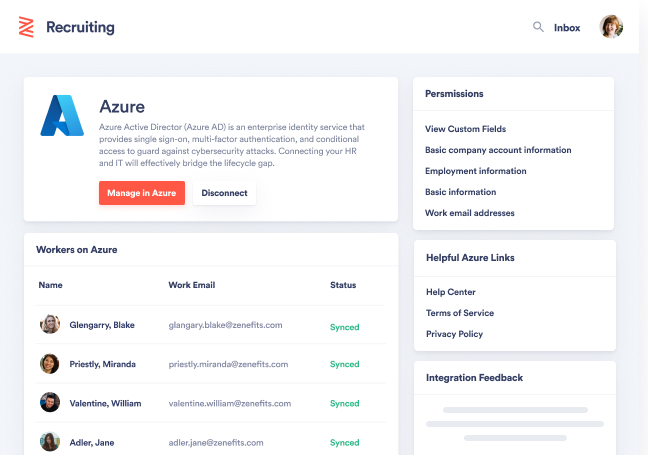The height and width of the screenshot is (455, 648).
Task: Click the Recruiting page title
Action: pyautogui.click(x=80, y=27)
